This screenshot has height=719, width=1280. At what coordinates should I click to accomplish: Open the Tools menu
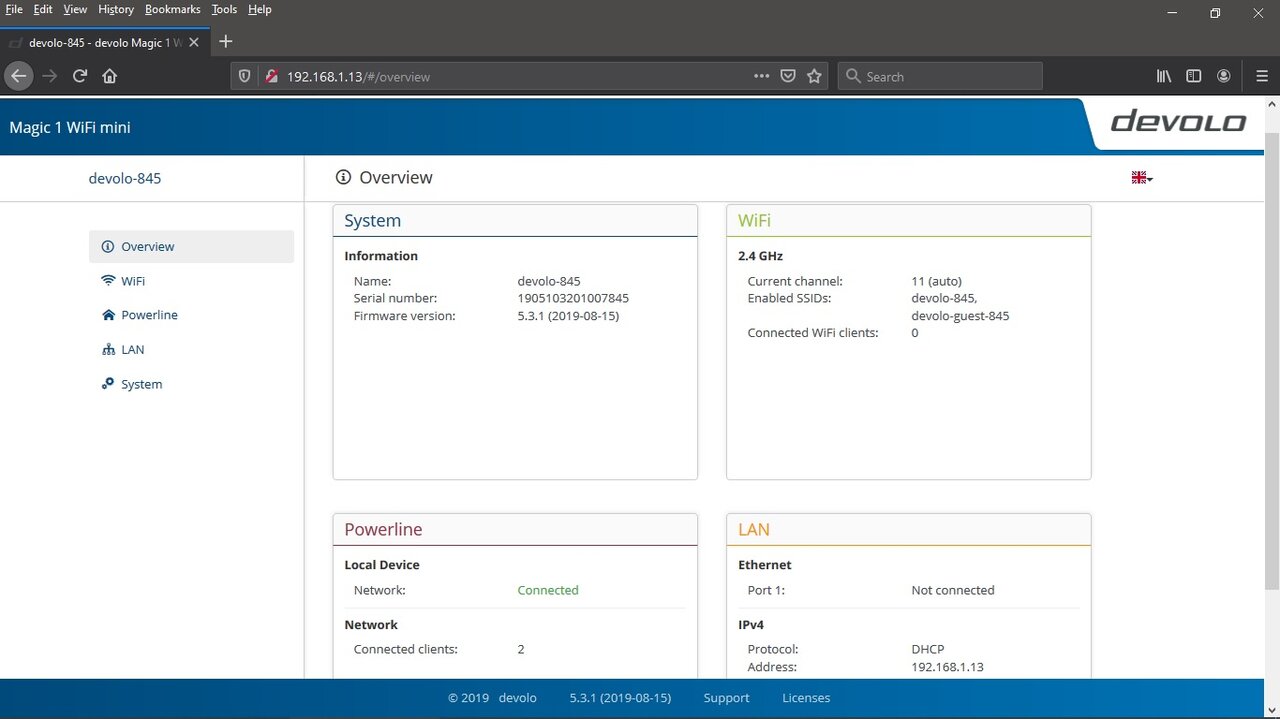pos(224,9)
